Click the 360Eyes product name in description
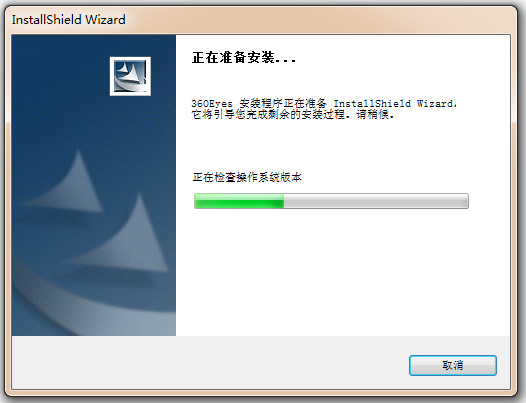Screen dimensions: 526x403 (x=212, y=103)
